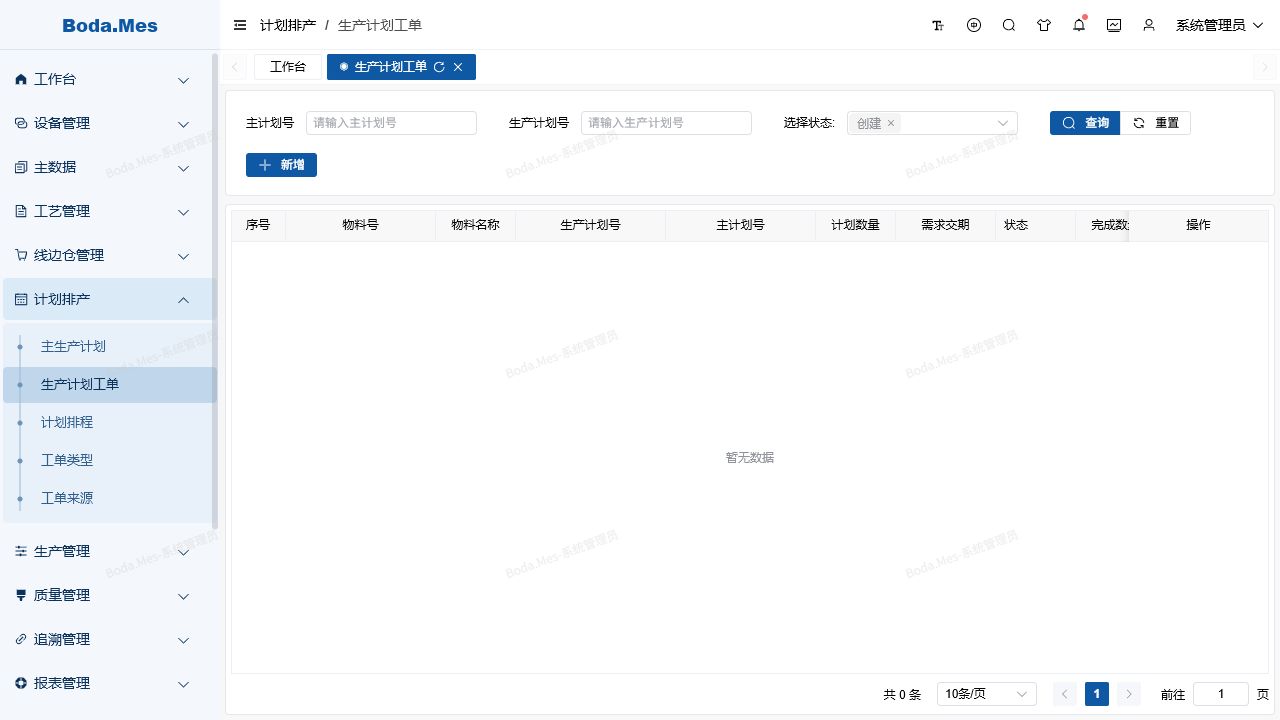Open the font size settings icon
Screen dimensions: 1280x720
click(x=938, y=25)
